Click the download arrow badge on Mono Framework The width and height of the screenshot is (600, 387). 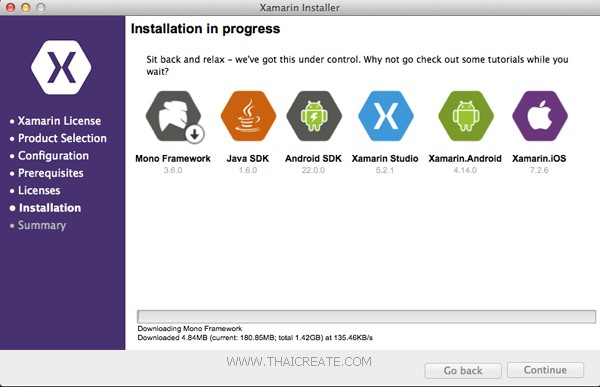(x=195, y=134)
